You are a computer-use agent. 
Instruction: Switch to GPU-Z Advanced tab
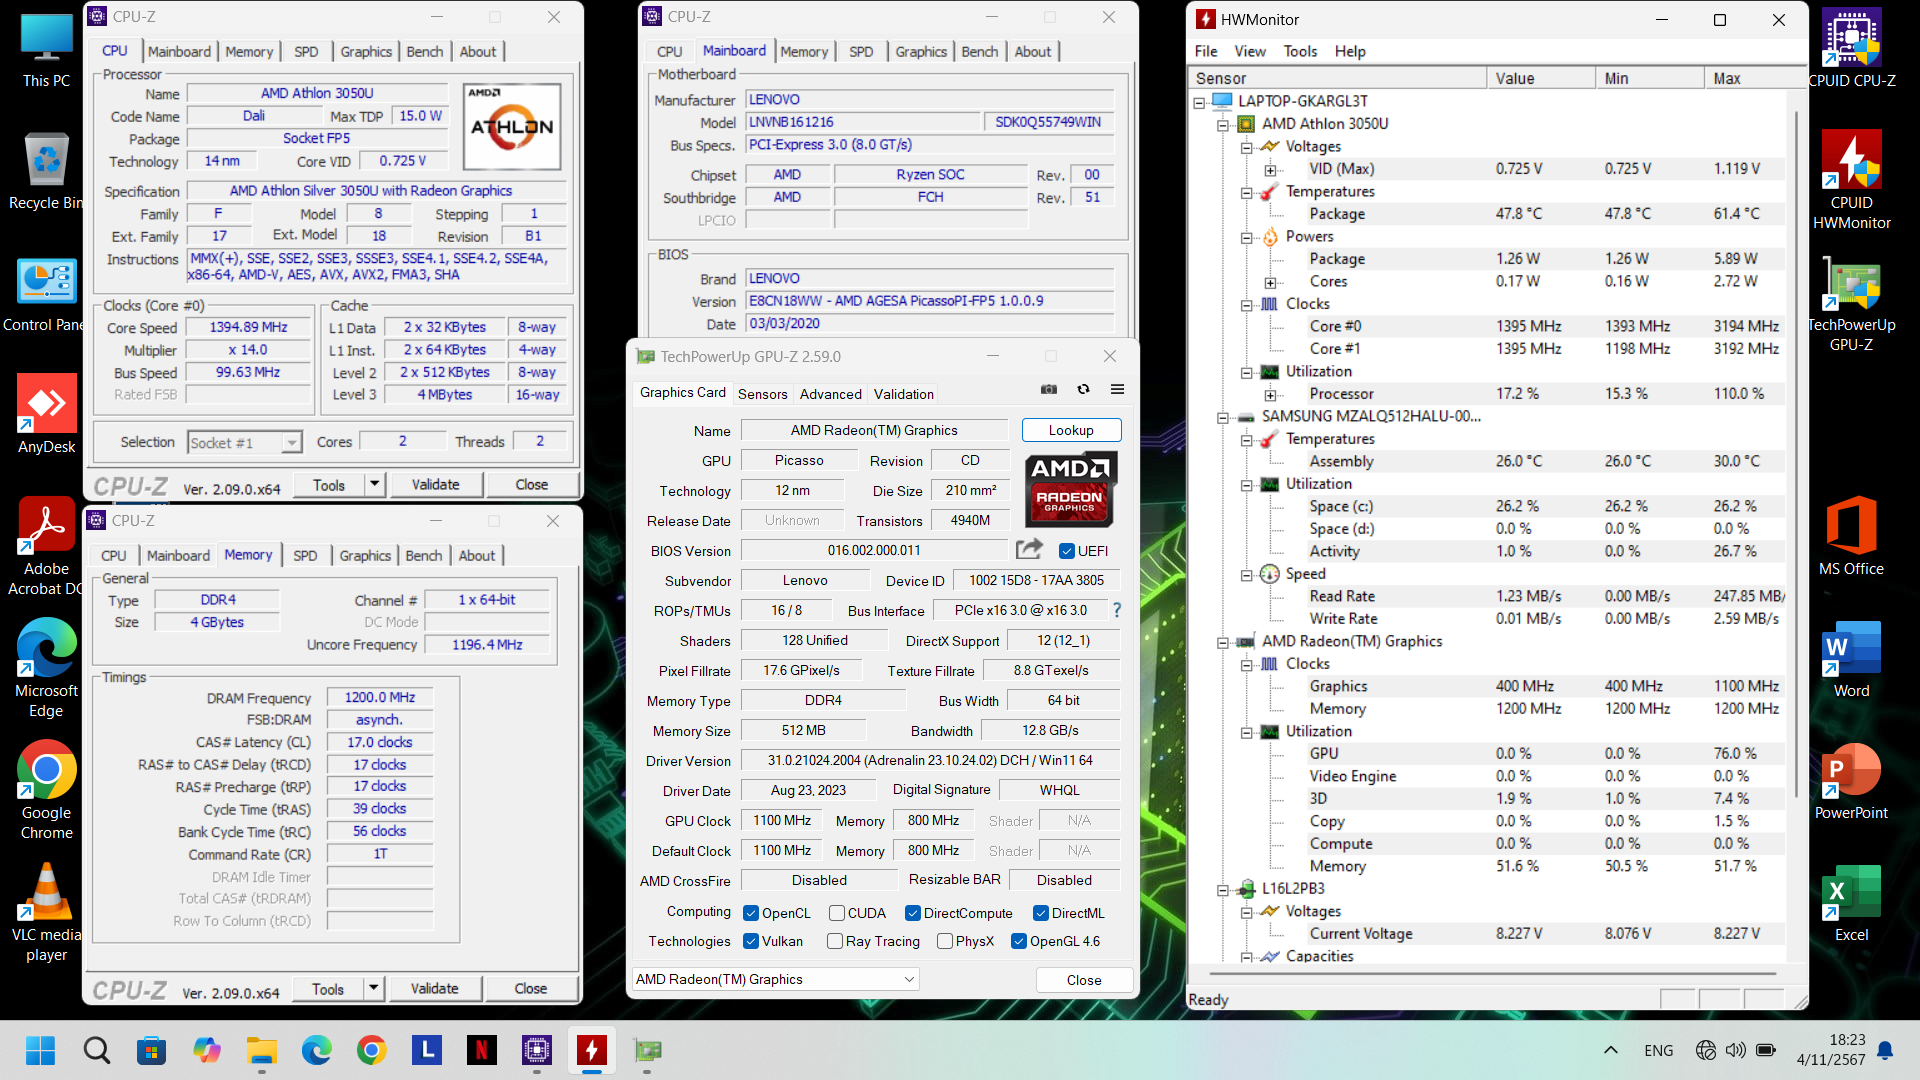coord(830,394)
